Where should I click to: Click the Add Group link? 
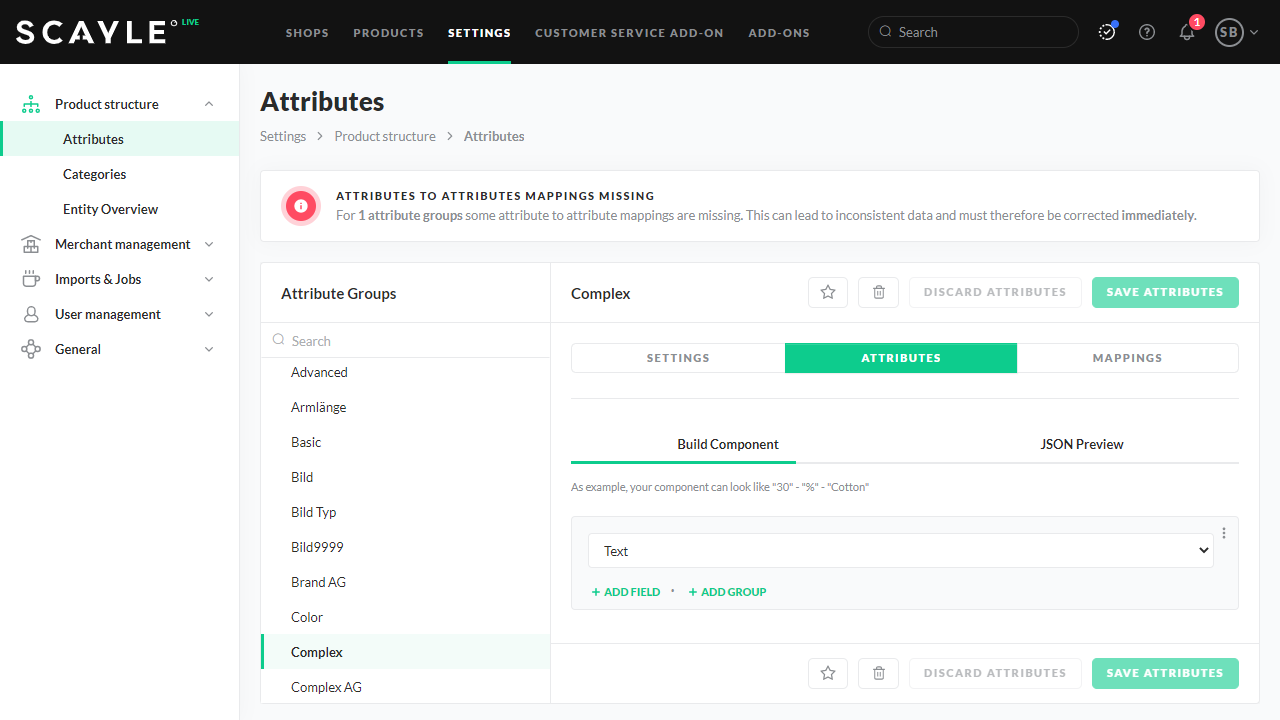pos(727,592)
